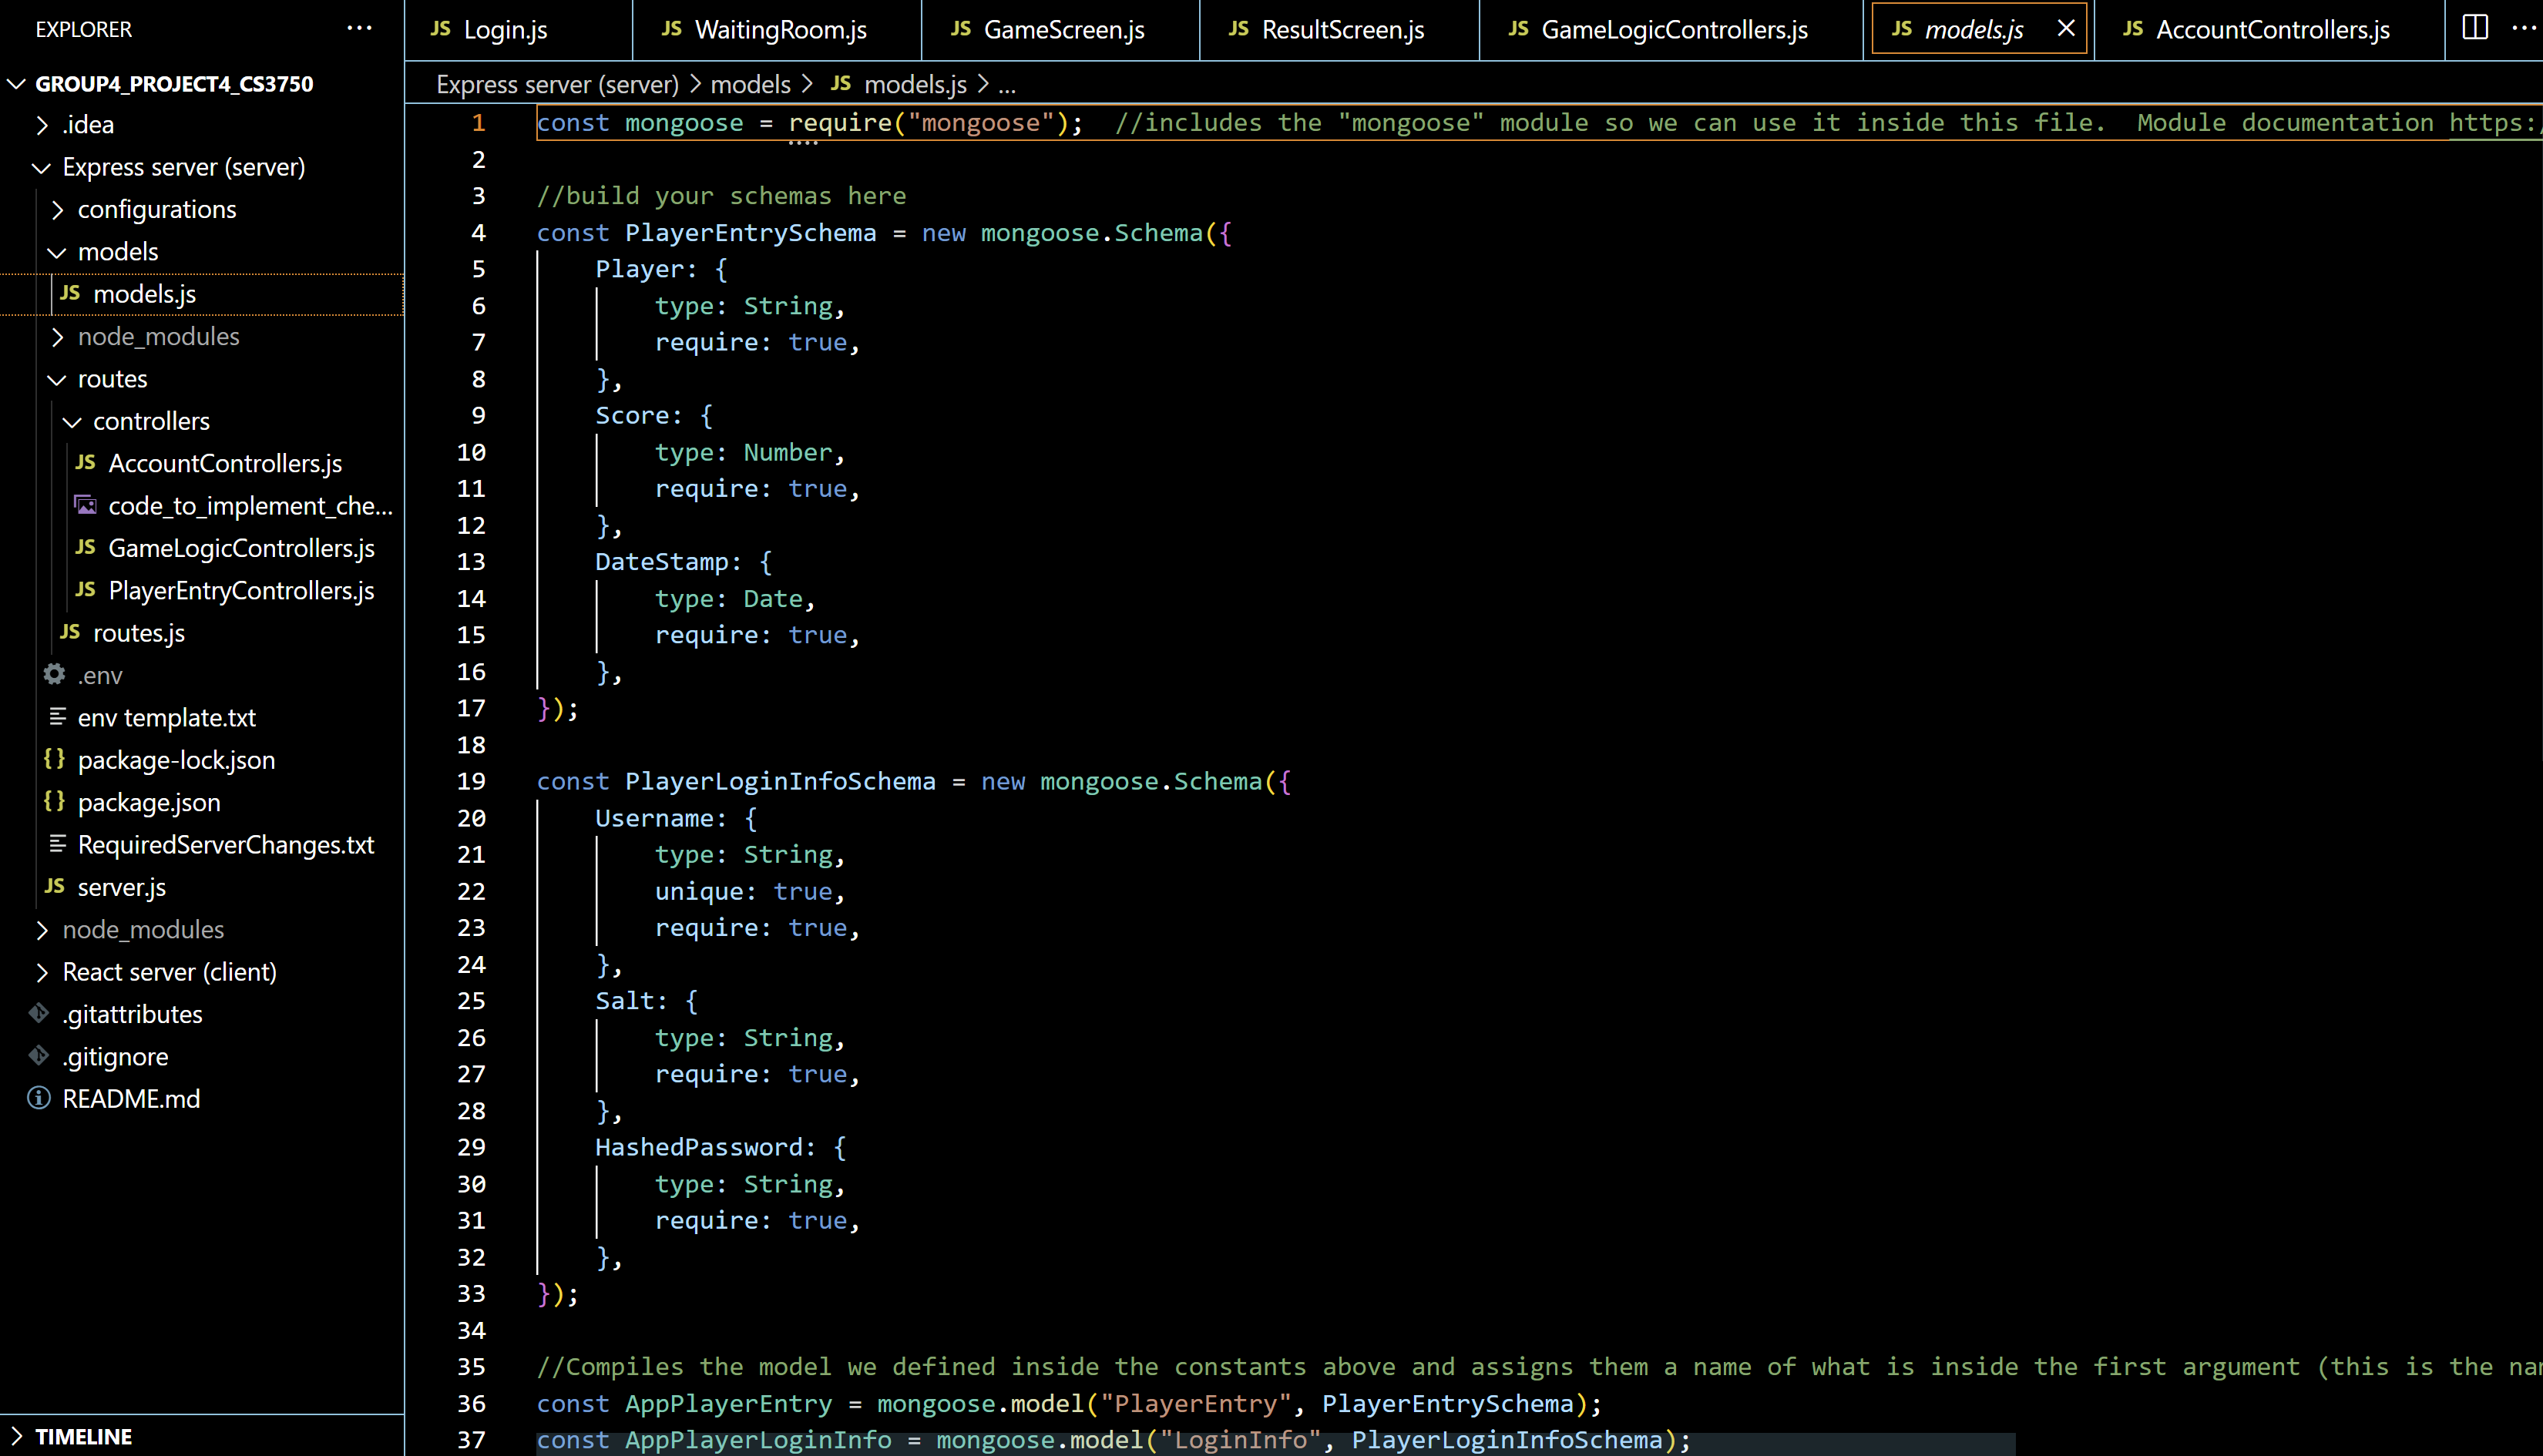Click PlayerLoginInfoSchema declaration on line 19
The height and width of the screenshot is (1456, 2543).
[x=780, y=781]
